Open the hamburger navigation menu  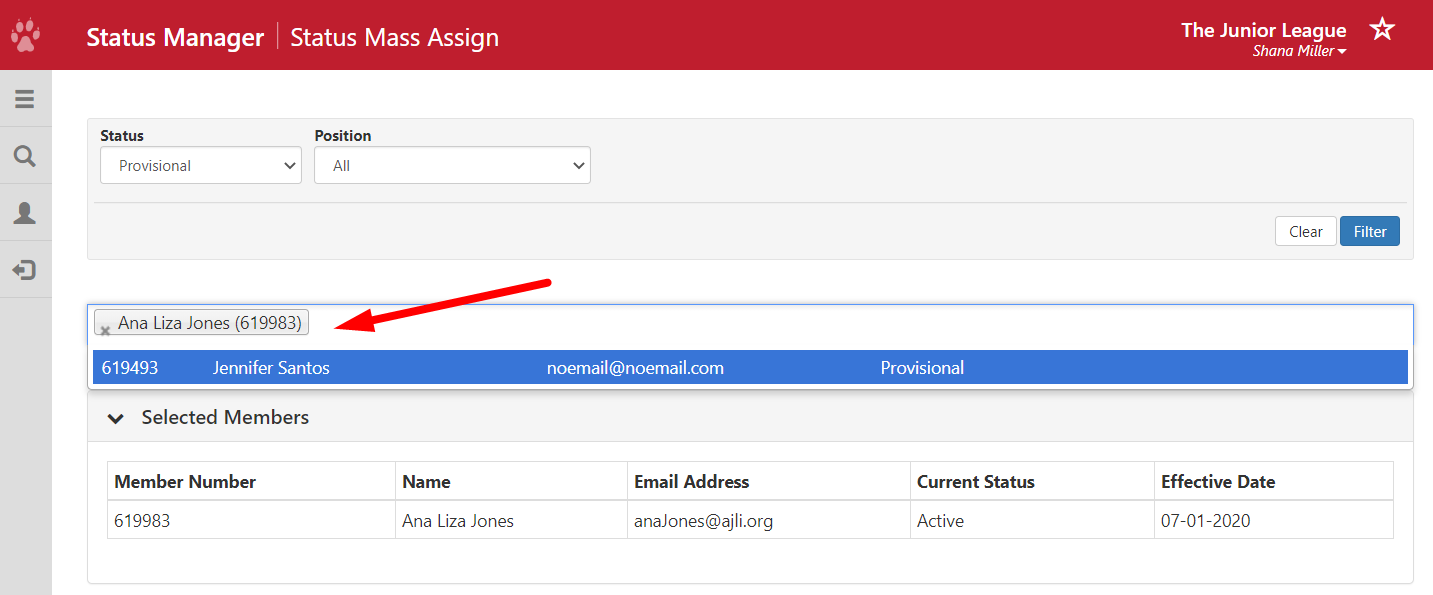25,97
